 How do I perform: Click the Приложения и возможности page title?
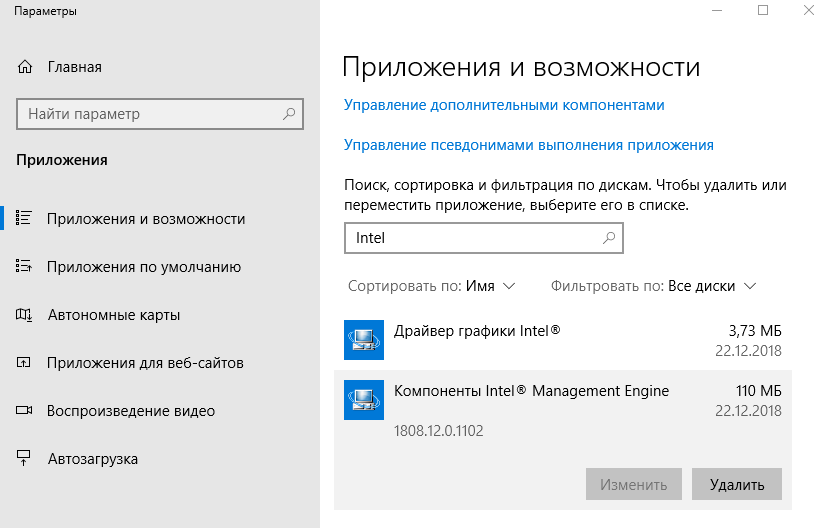coord(521,67)
